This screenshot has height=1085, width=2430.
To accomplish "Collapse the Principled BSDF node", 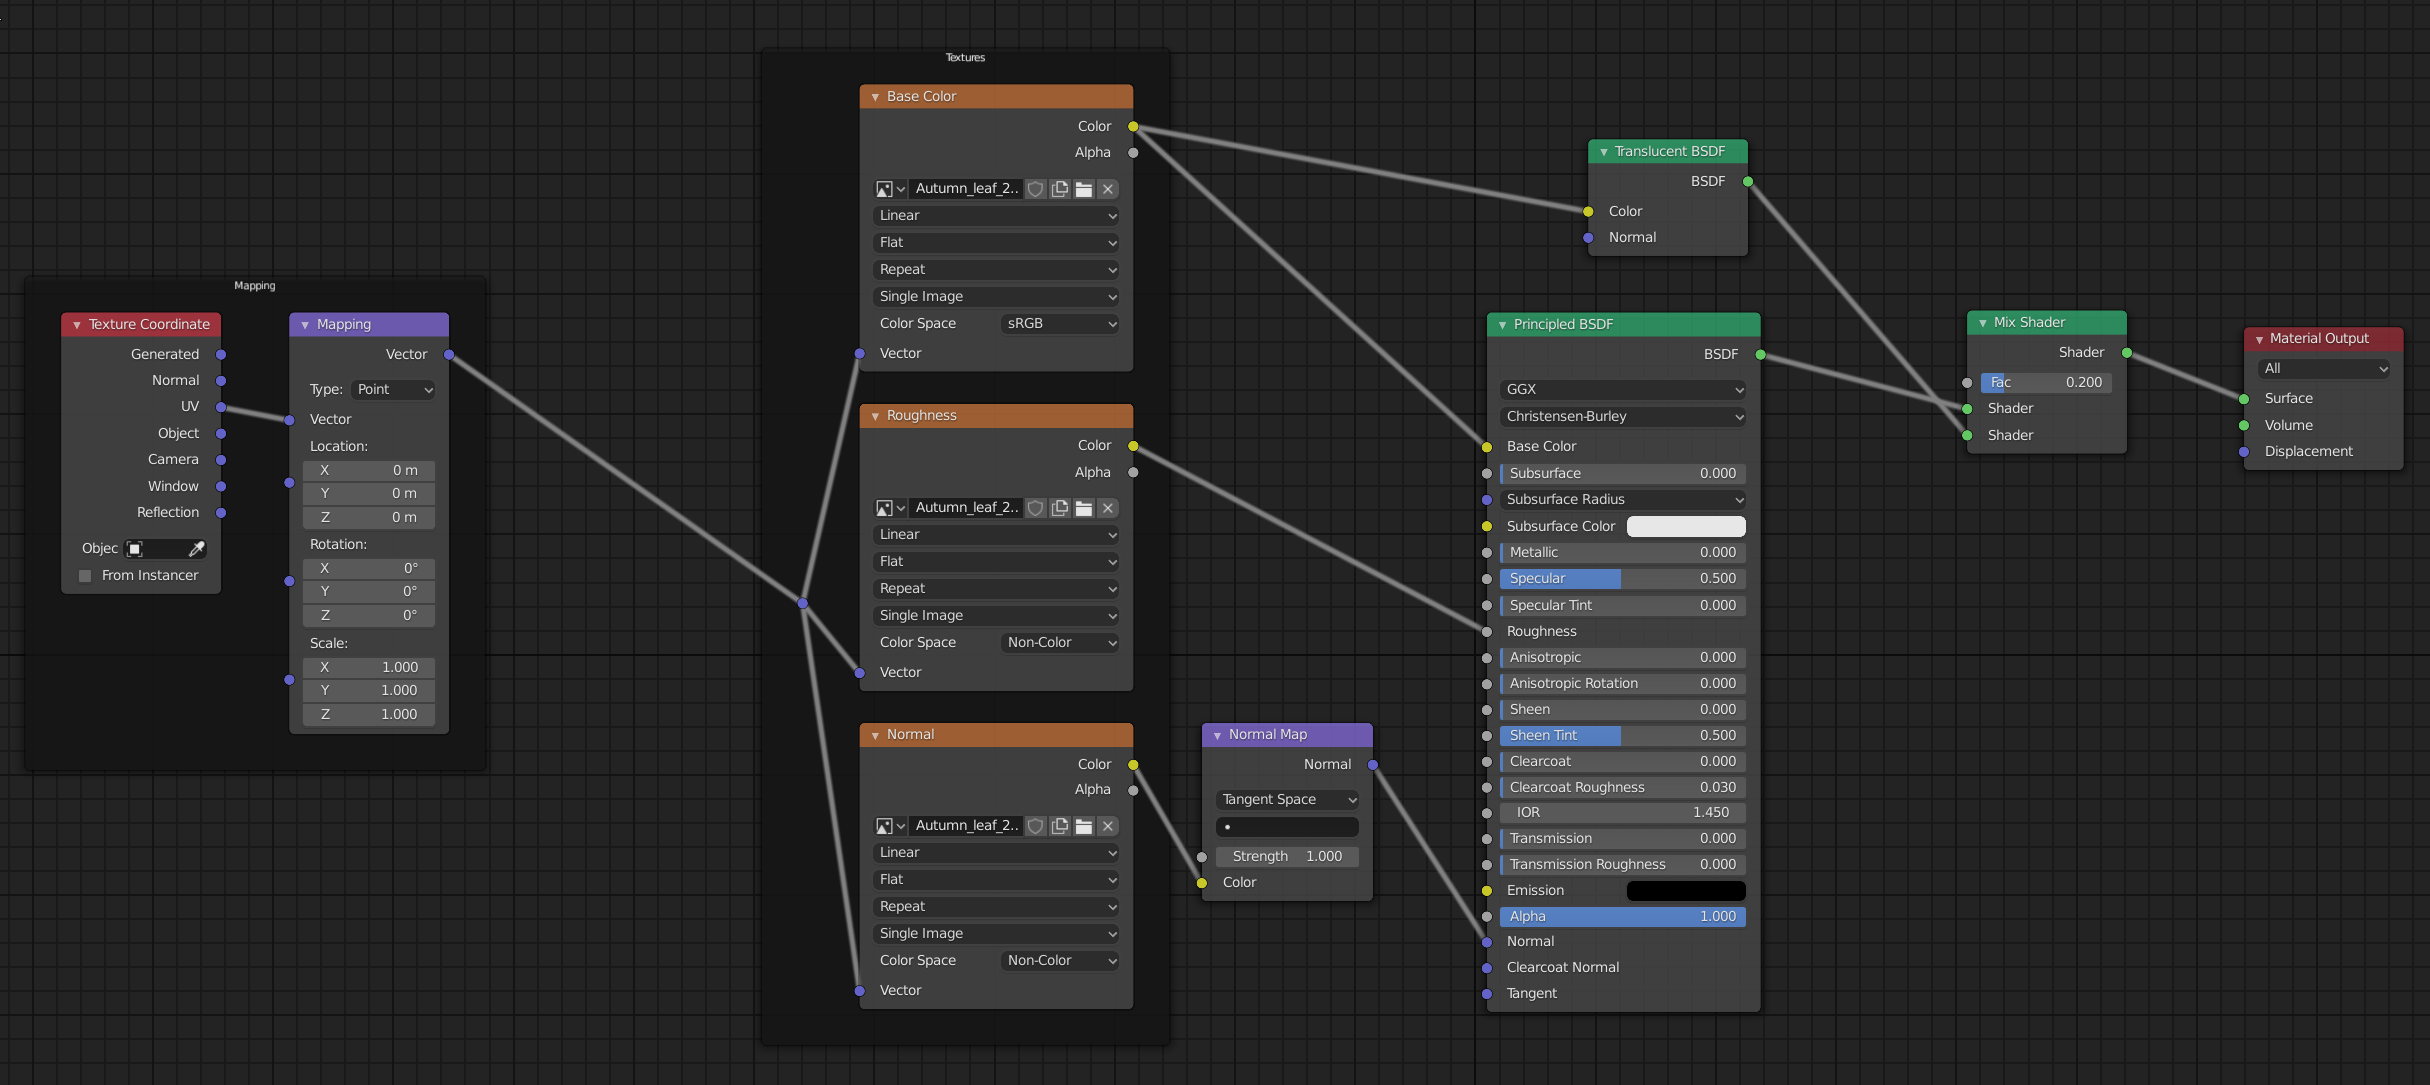I will [1502, 325].
